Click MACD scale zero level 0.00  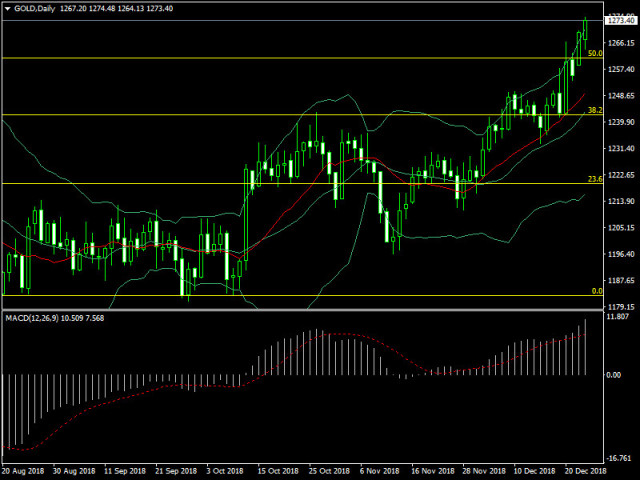point(614,375)
